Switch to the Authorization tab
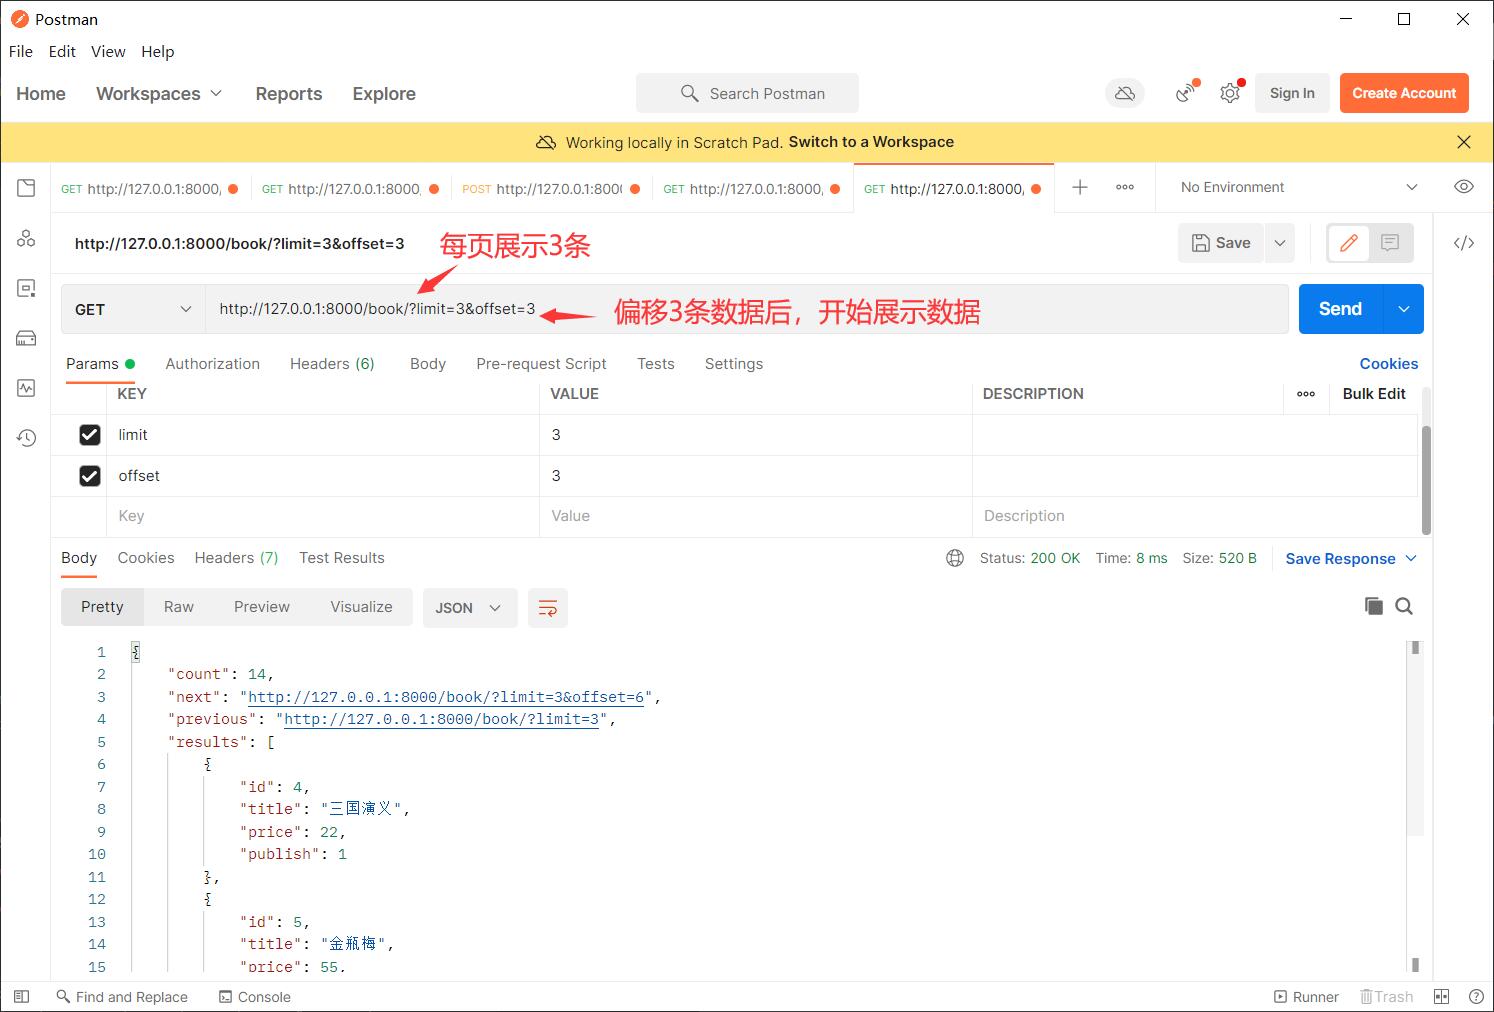The image size is (1494, 1012). click(x=212, y=364)
